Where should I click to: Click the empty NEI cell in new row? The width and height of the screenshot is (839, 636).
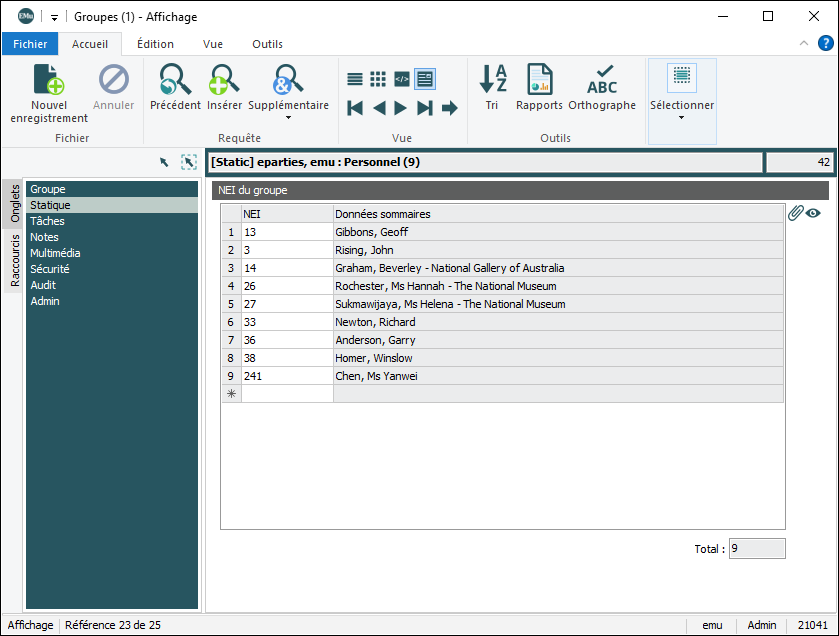pos(286,394)
